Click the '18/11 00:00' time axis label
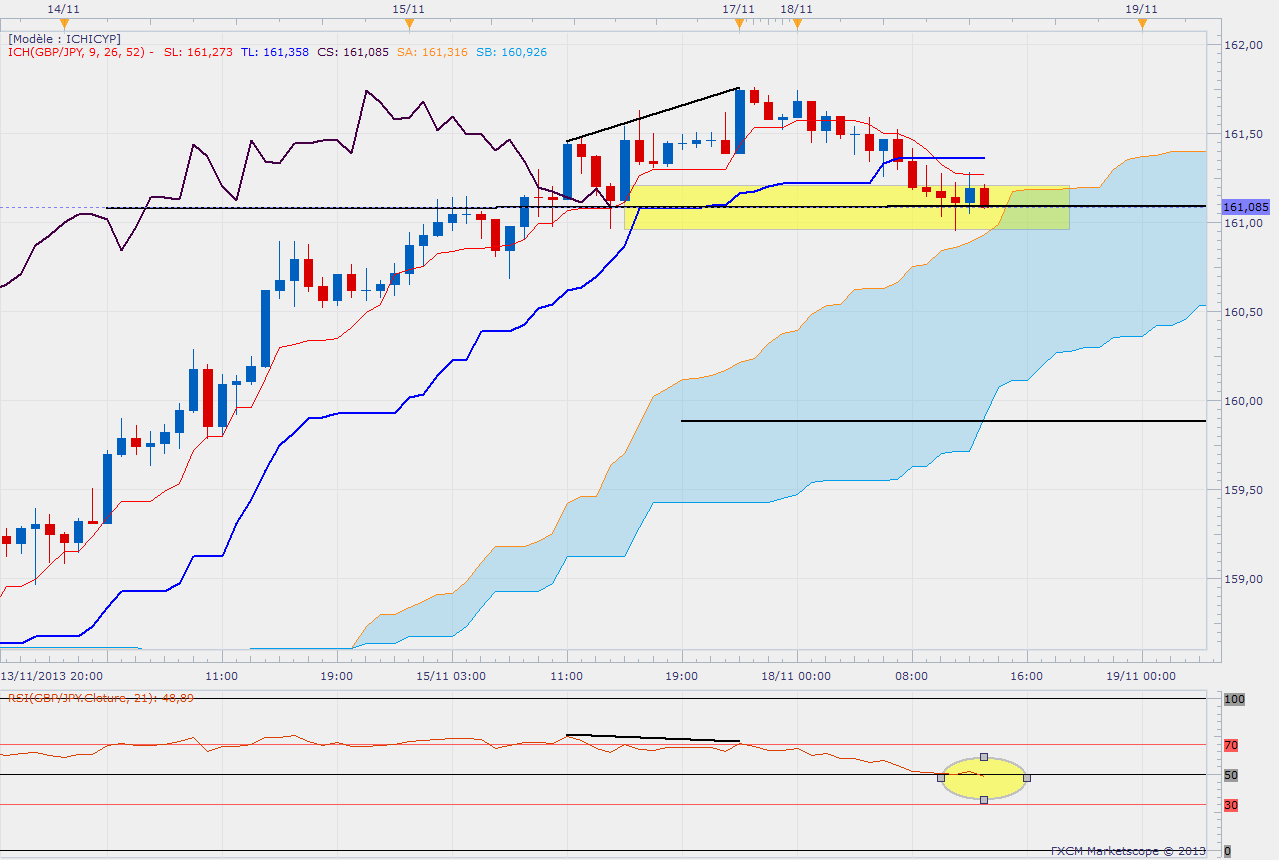Screen dimensions: 1279x860 (796, 676)
